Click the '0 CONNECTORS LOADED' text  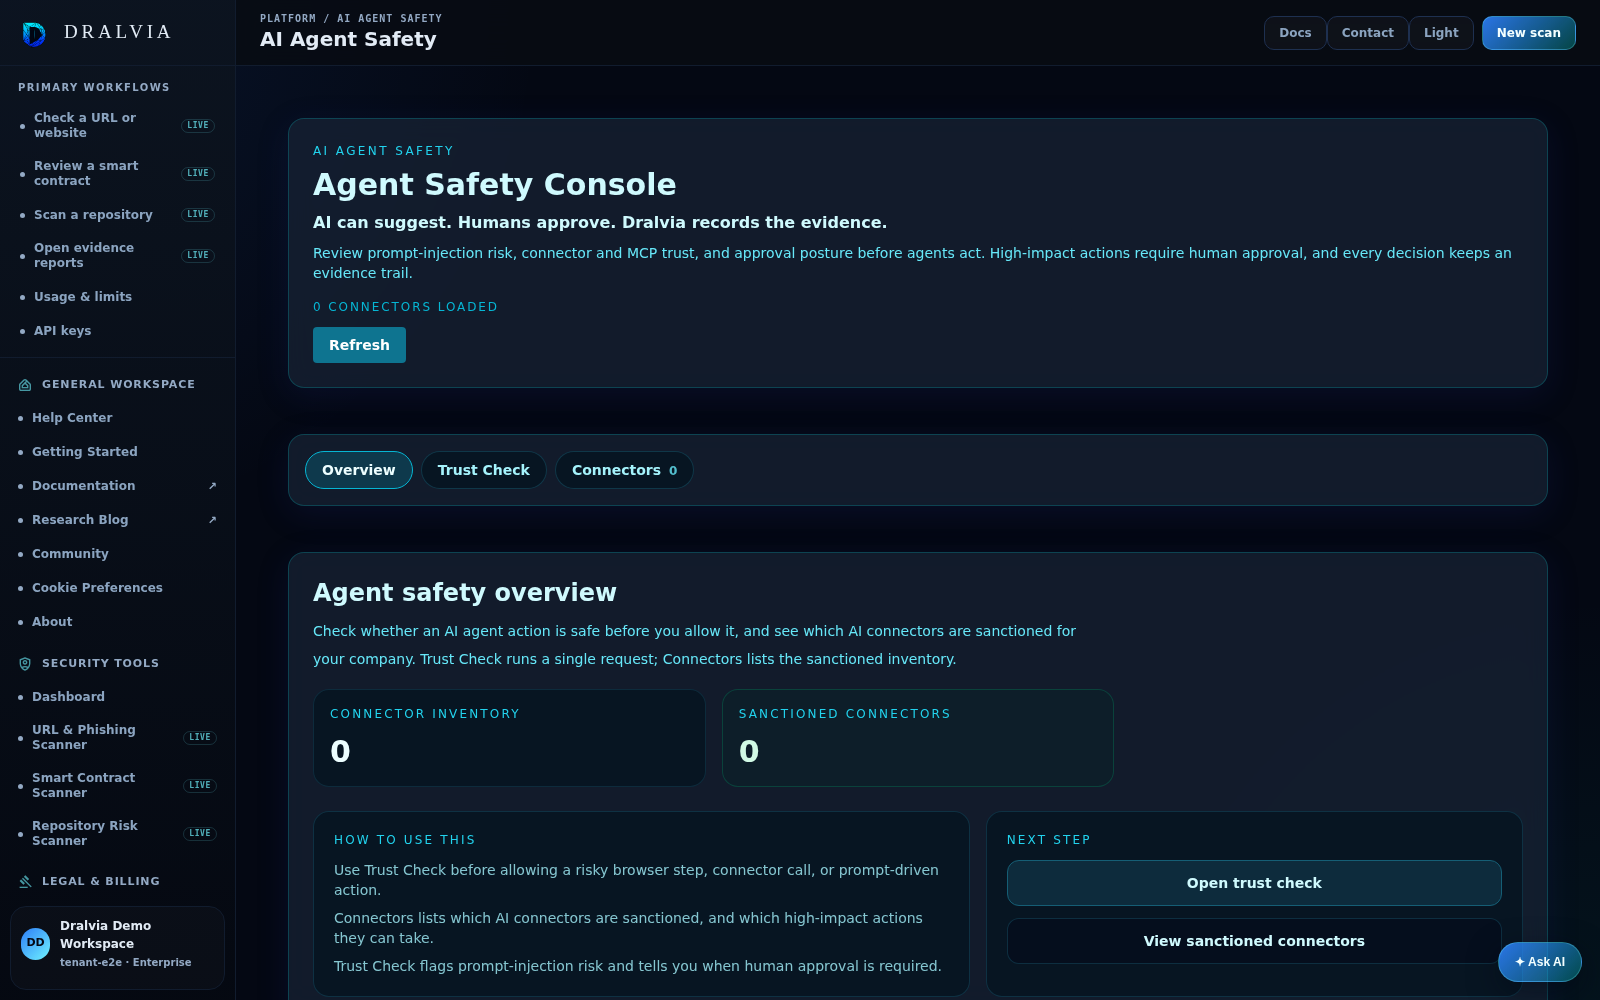(405, 307)
